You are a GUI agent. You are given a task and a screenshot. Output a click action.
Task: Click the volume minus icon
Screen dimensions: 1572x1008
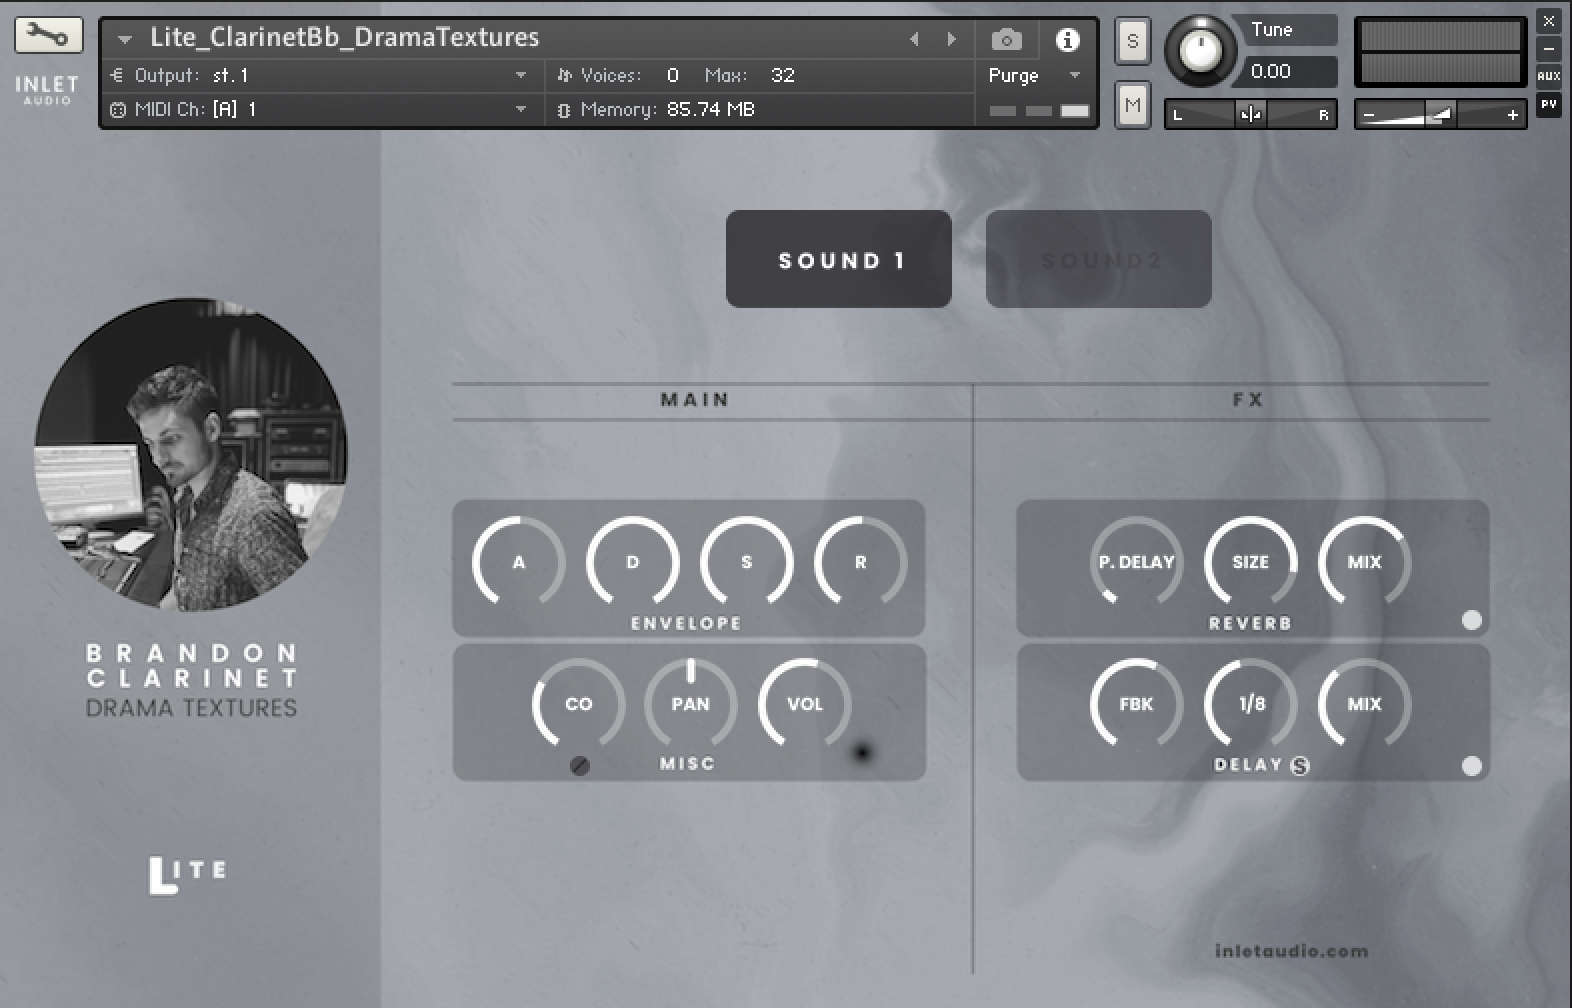tap(1369, 115)
